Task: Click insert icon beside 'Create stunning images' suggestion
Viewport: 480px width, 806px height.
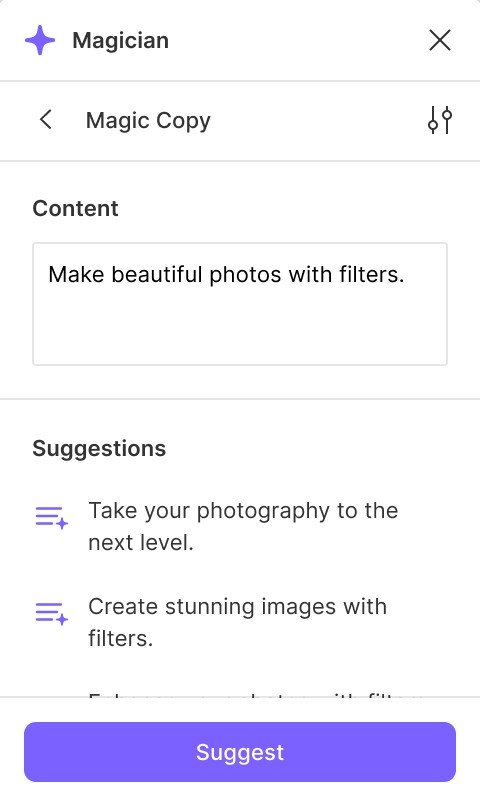Action: [x=51, y=613]
